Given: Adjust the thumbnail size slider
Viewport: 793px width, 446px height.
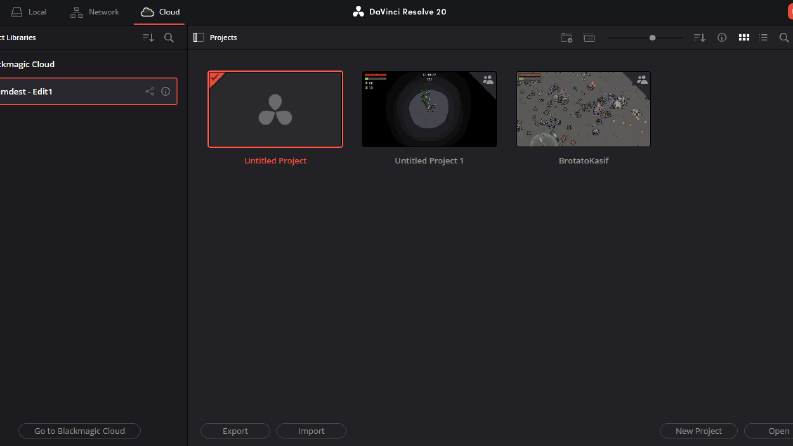Looking at the screenshot, I should [652, 37].
